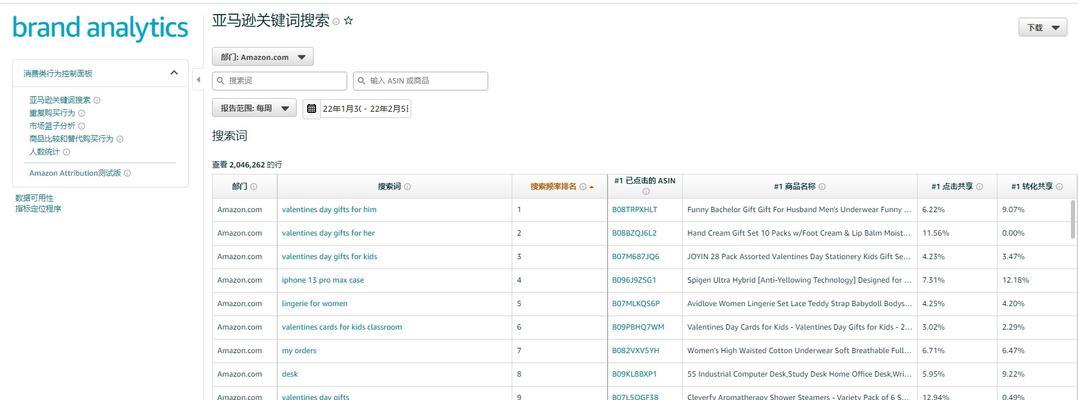Open ASIN link B08BZQJ6L2
Screen dimensions: 1078x400
point(635,233)
